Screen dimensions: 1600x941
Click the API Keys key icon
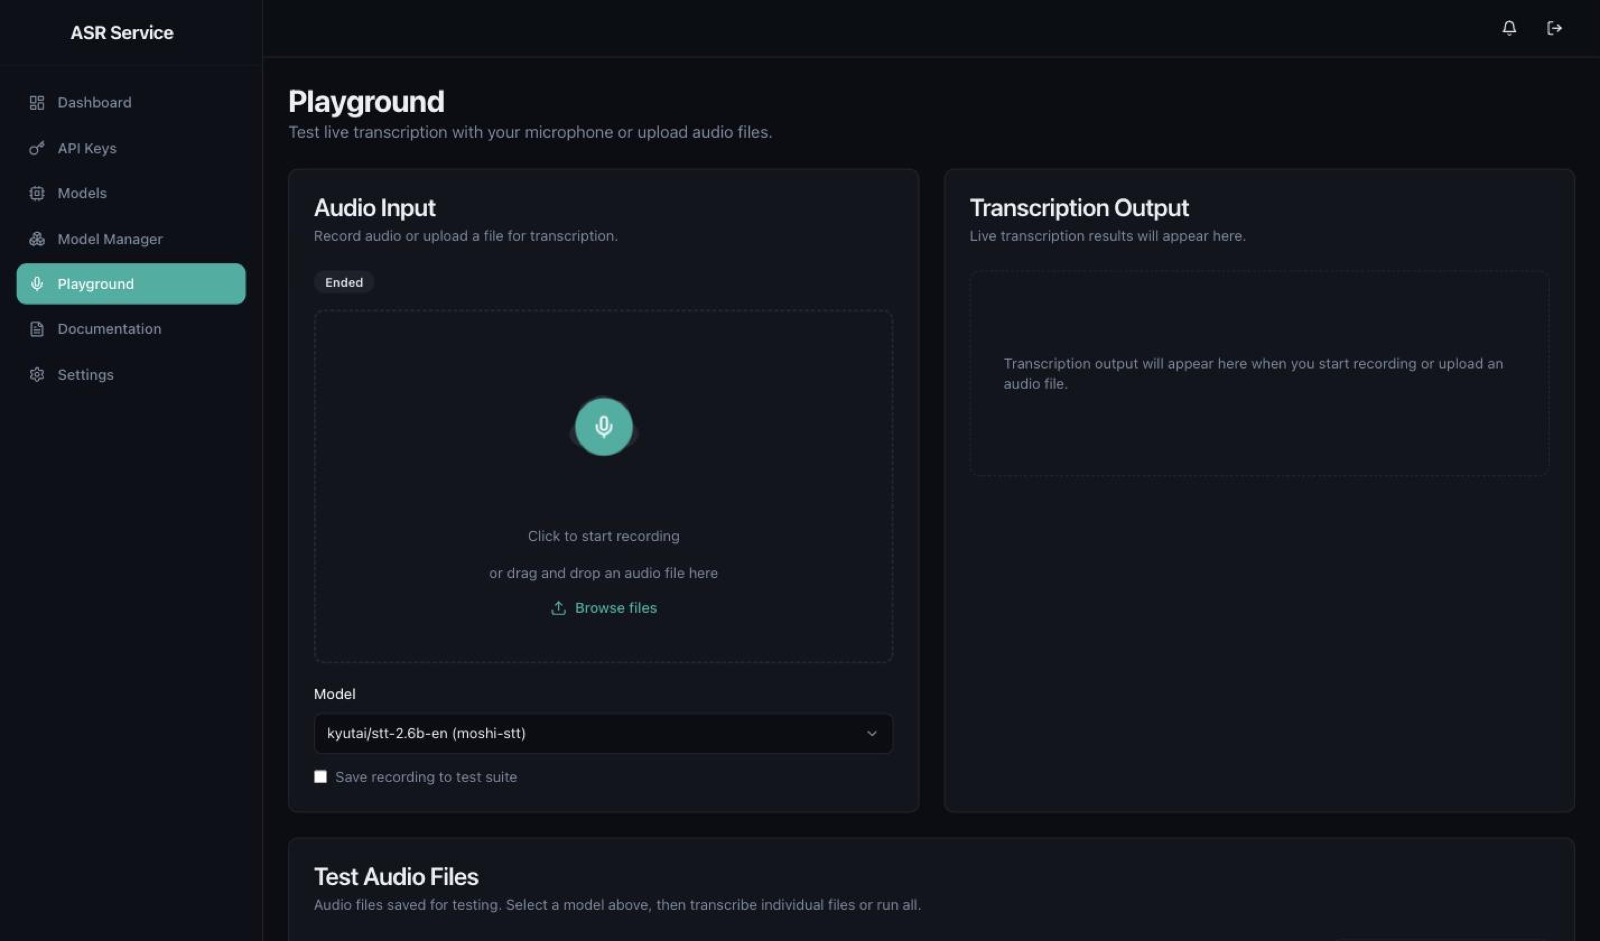(x=37, y=148)
